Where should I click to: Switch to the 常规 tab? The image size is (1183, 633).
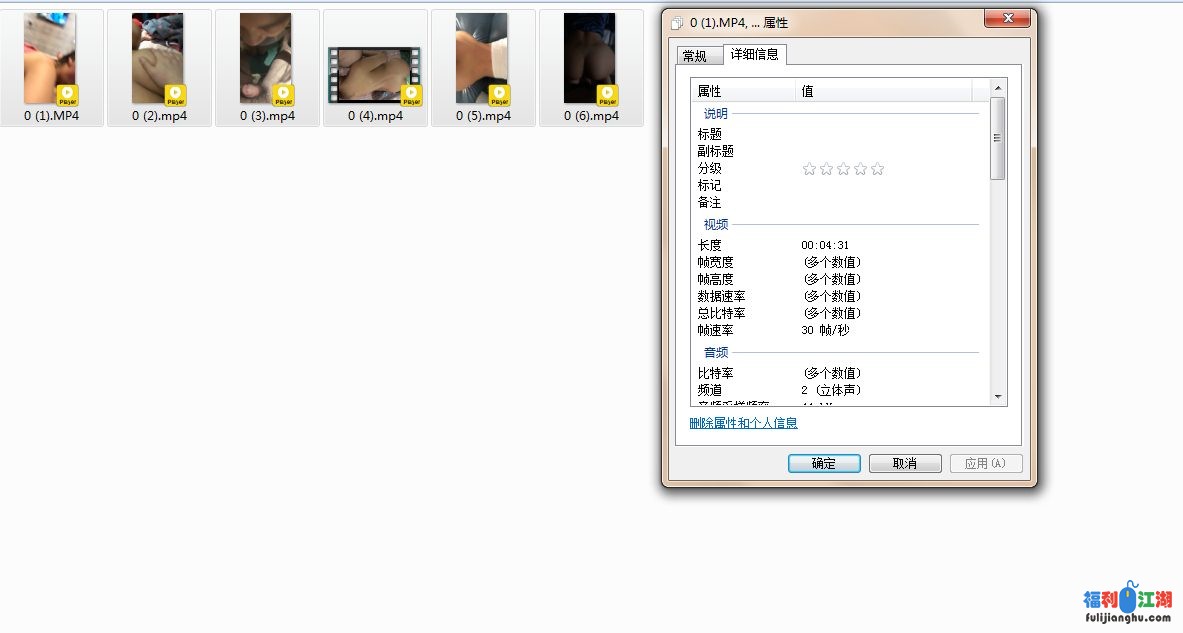click(x=695, y=56)
